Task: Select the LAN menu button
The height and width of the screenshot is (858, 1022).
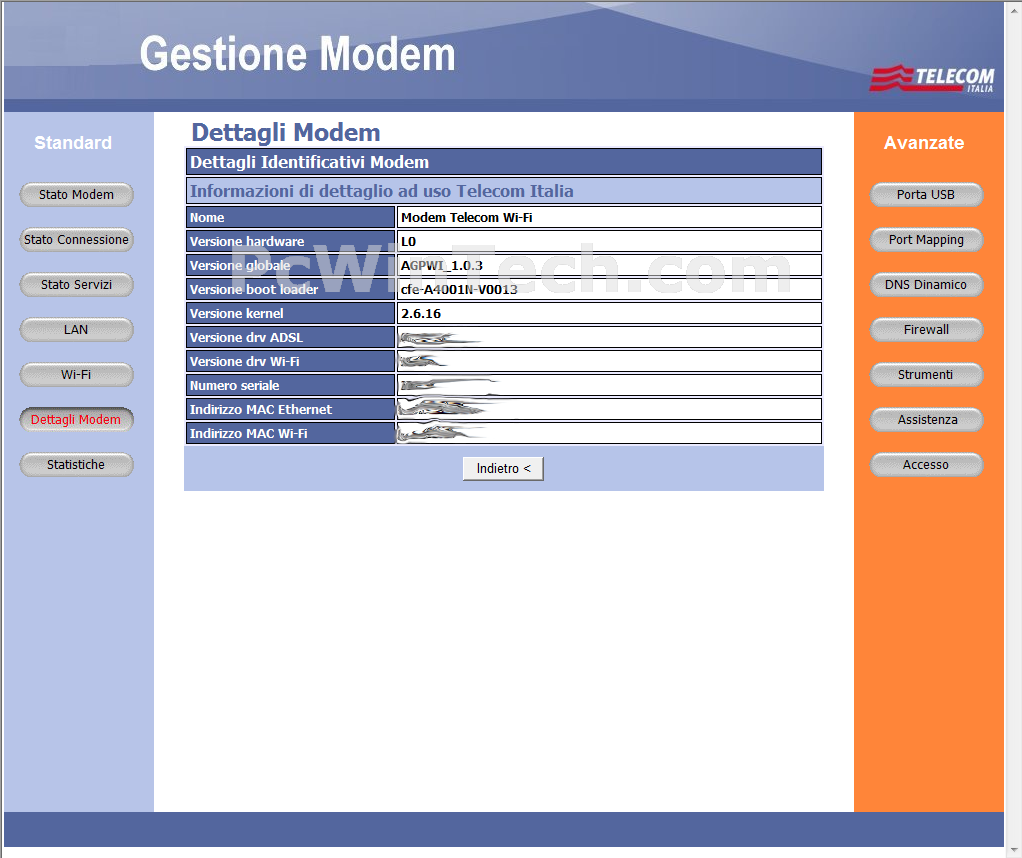Action: point(76,329)
